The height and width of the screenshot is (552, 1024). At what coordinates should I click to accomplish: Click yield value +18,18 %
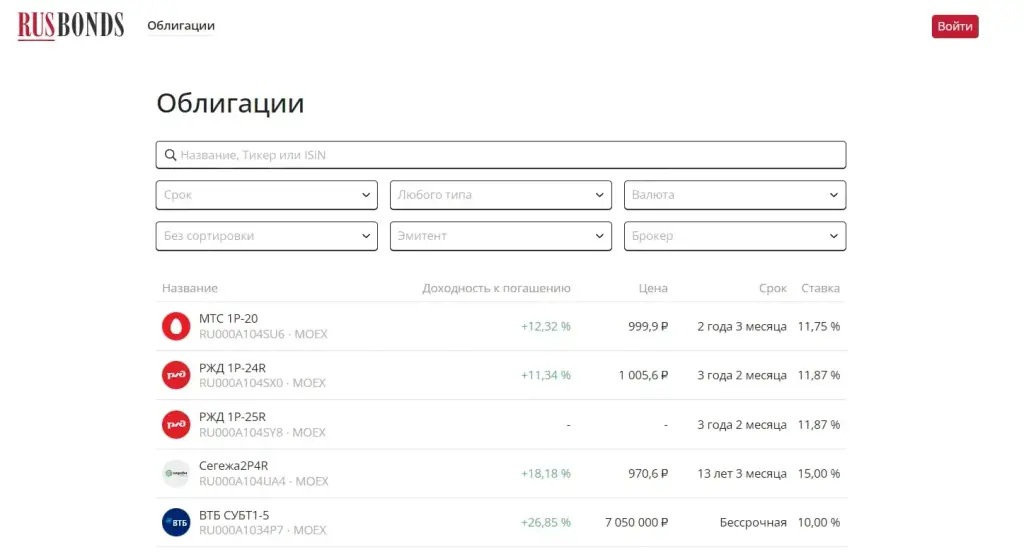click(546, 474)
